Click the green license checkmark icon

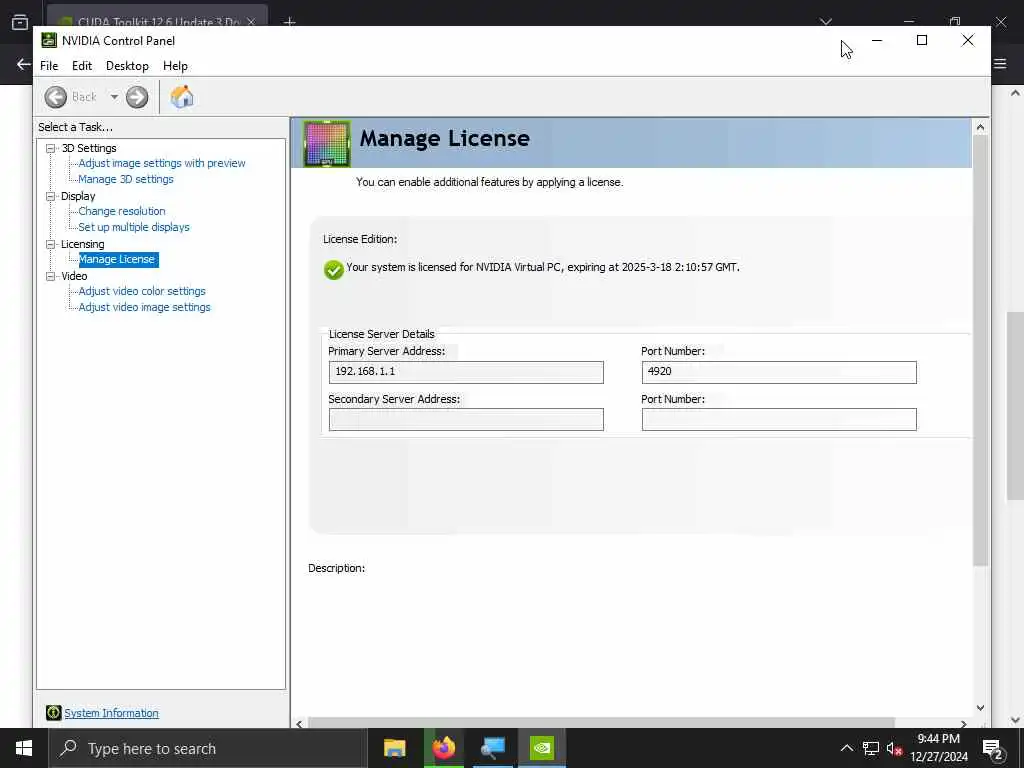point(334,269)
